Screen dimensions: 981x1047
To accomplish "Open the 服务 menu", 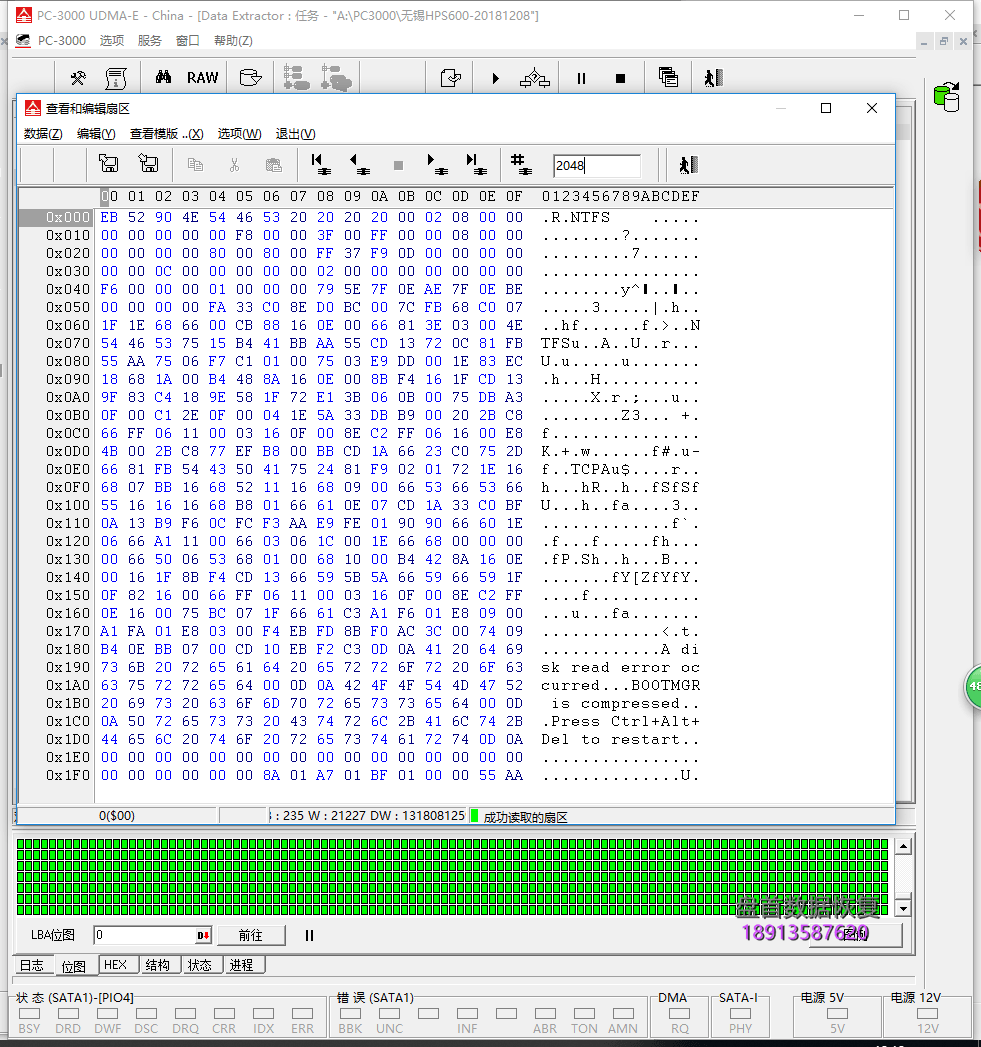I will pyautogui.click(x=150, y=41).
